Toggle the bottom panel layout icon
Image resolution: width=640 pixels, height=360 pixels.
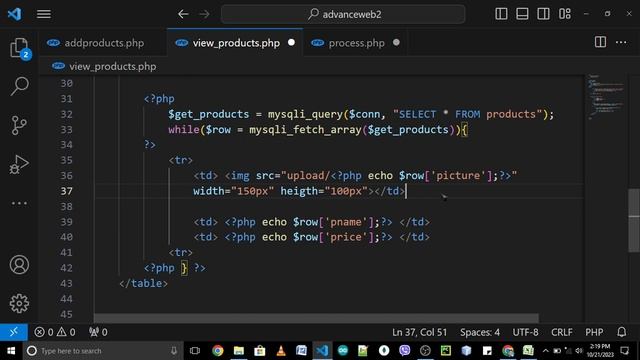tap(522, 14)
